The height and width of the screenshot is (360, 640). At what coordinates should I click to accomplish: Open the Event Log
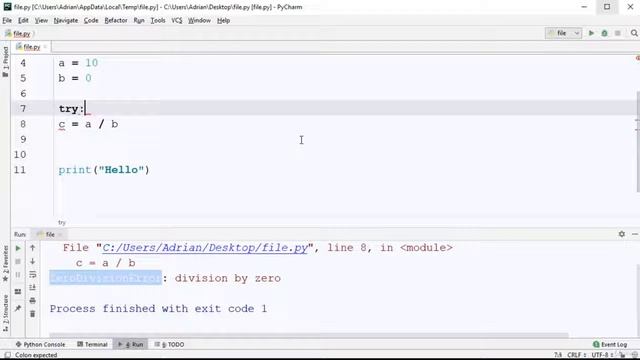610,344
